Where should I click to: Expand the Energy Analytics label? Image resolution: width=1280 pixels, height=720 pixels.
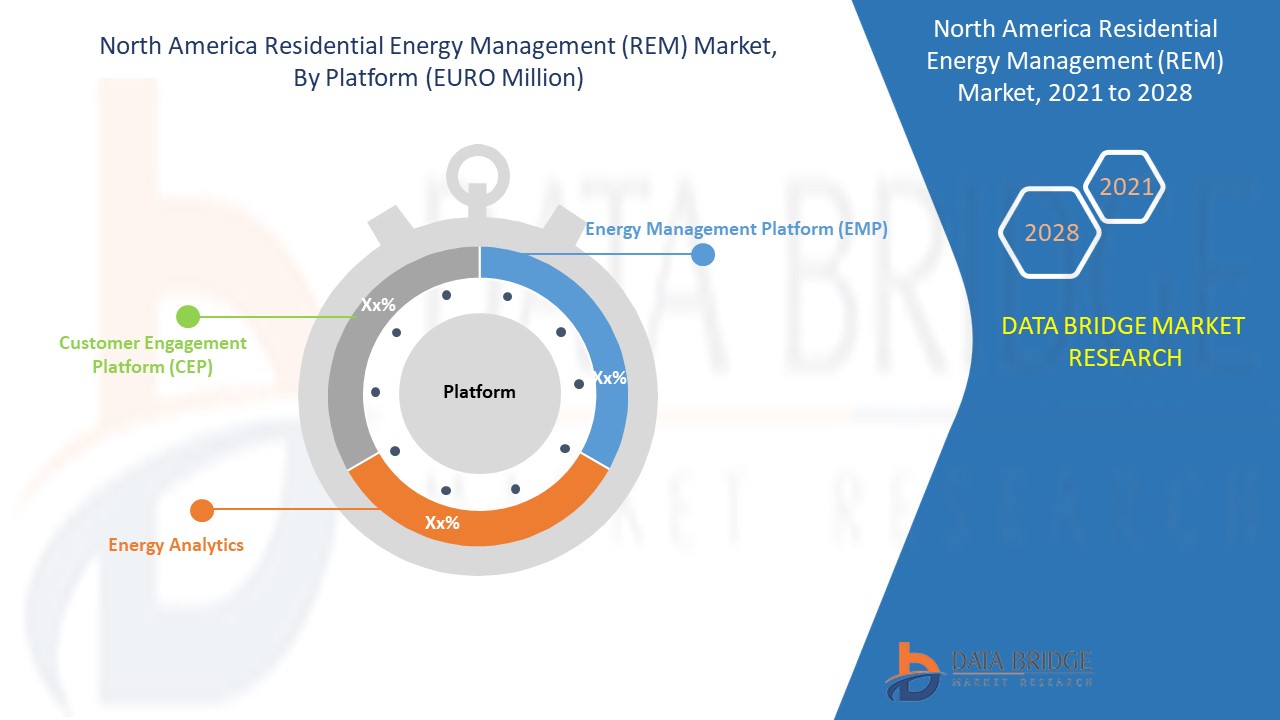point(175,544)
